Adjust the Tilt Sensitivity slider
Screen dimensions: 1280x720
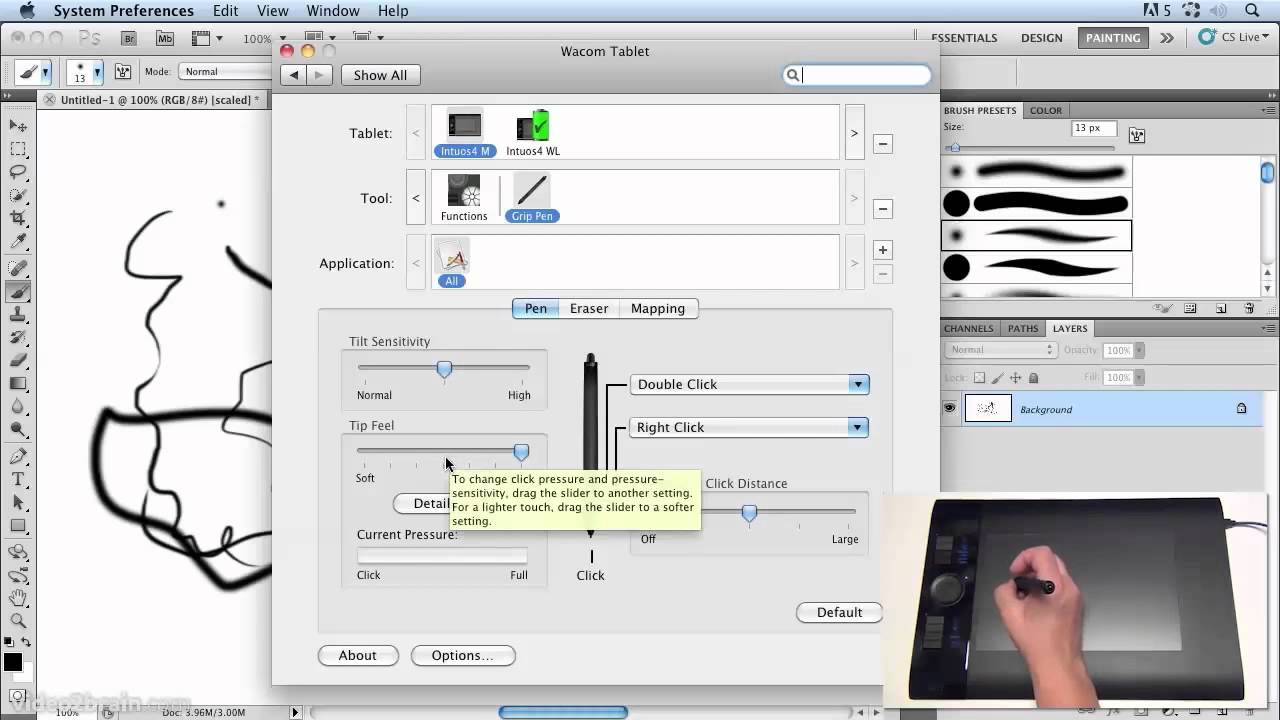pyautogui.click(x=444, y=369)
